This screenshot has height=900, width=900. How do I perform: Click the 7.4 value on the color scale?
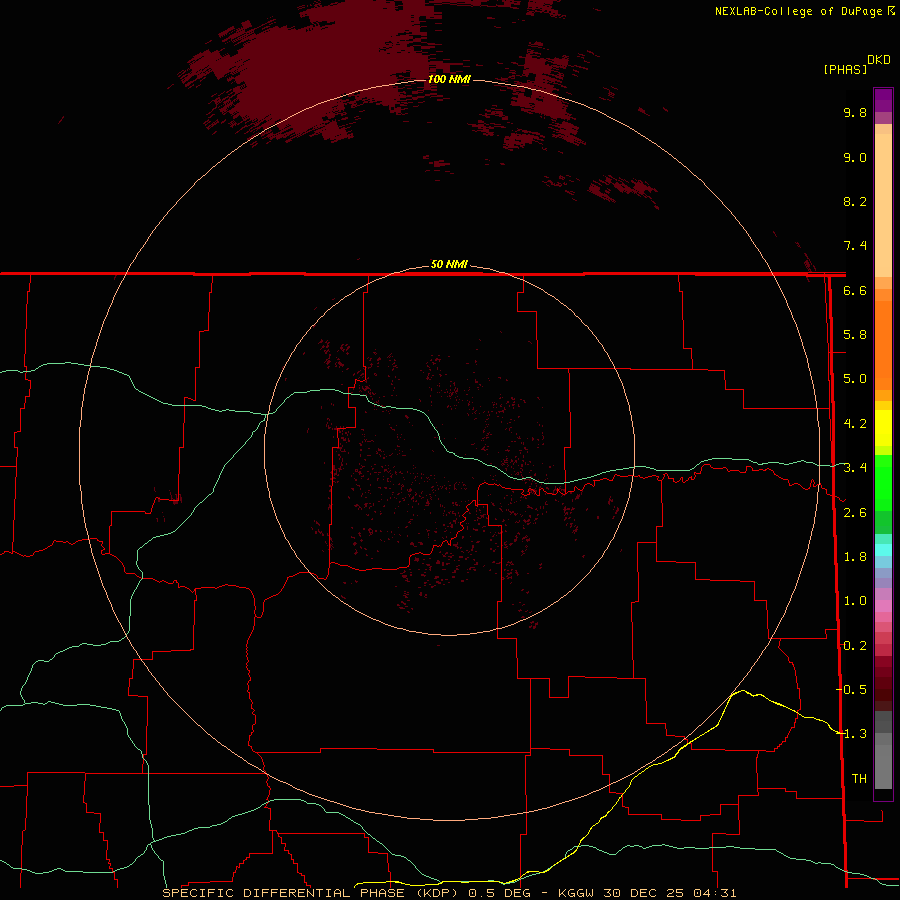point(855,246)
